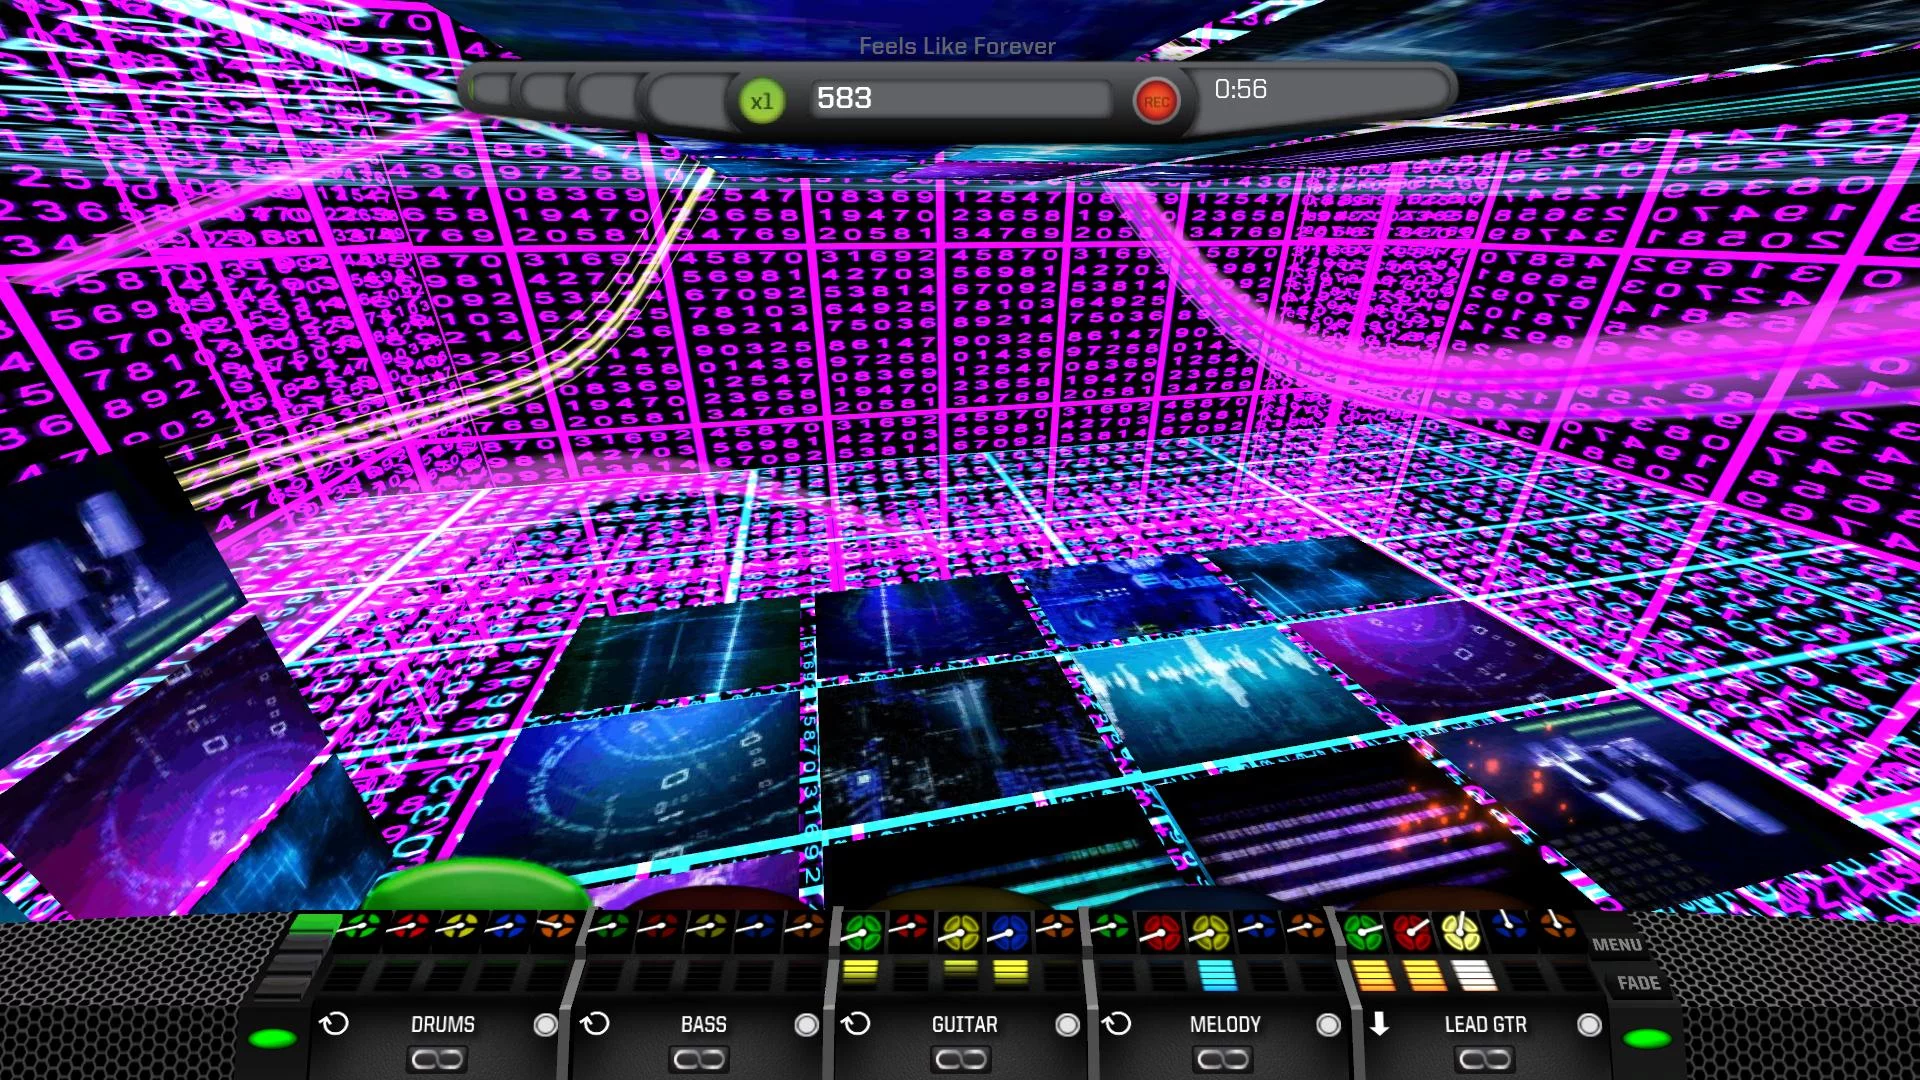The width and height of the screenshot is (1920, 1080).
Task: Click the yellow knob in the LEAD GTR section
Action: tap(1461, 933)
